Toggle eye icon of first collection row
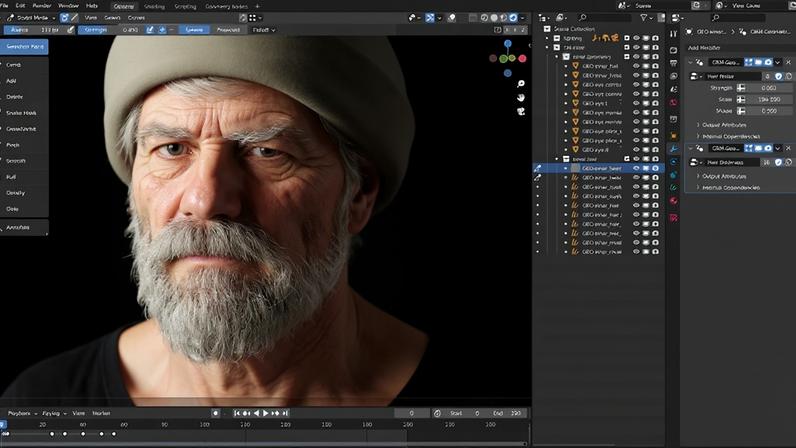 pyautogui.click(x=637, y=38)
